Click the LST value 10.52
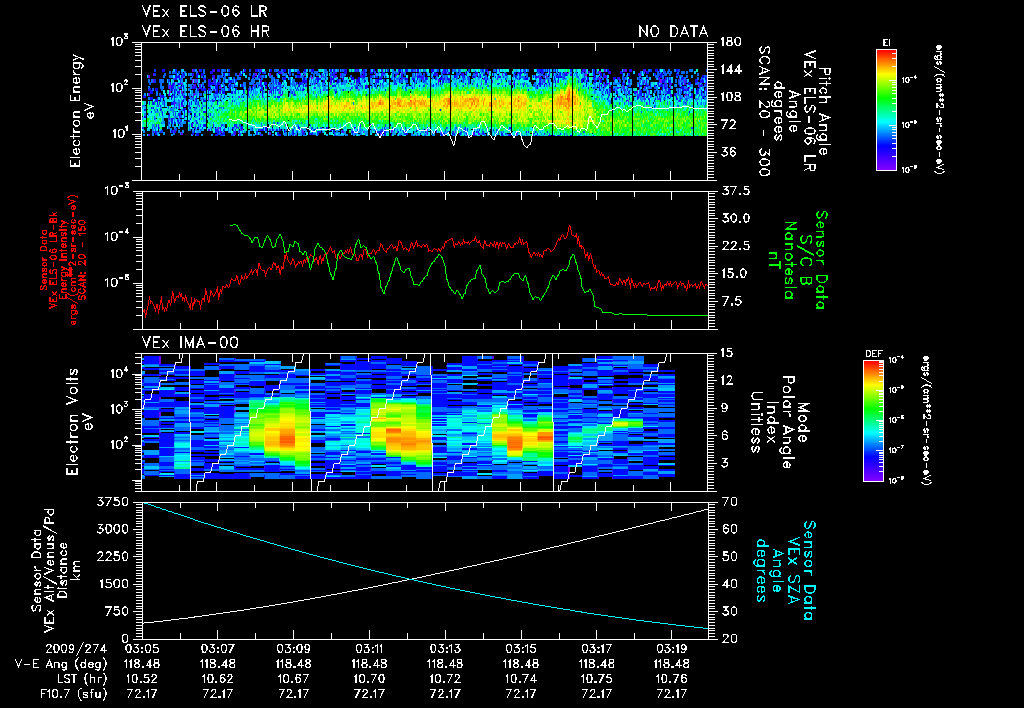 [x=142, y=679]
